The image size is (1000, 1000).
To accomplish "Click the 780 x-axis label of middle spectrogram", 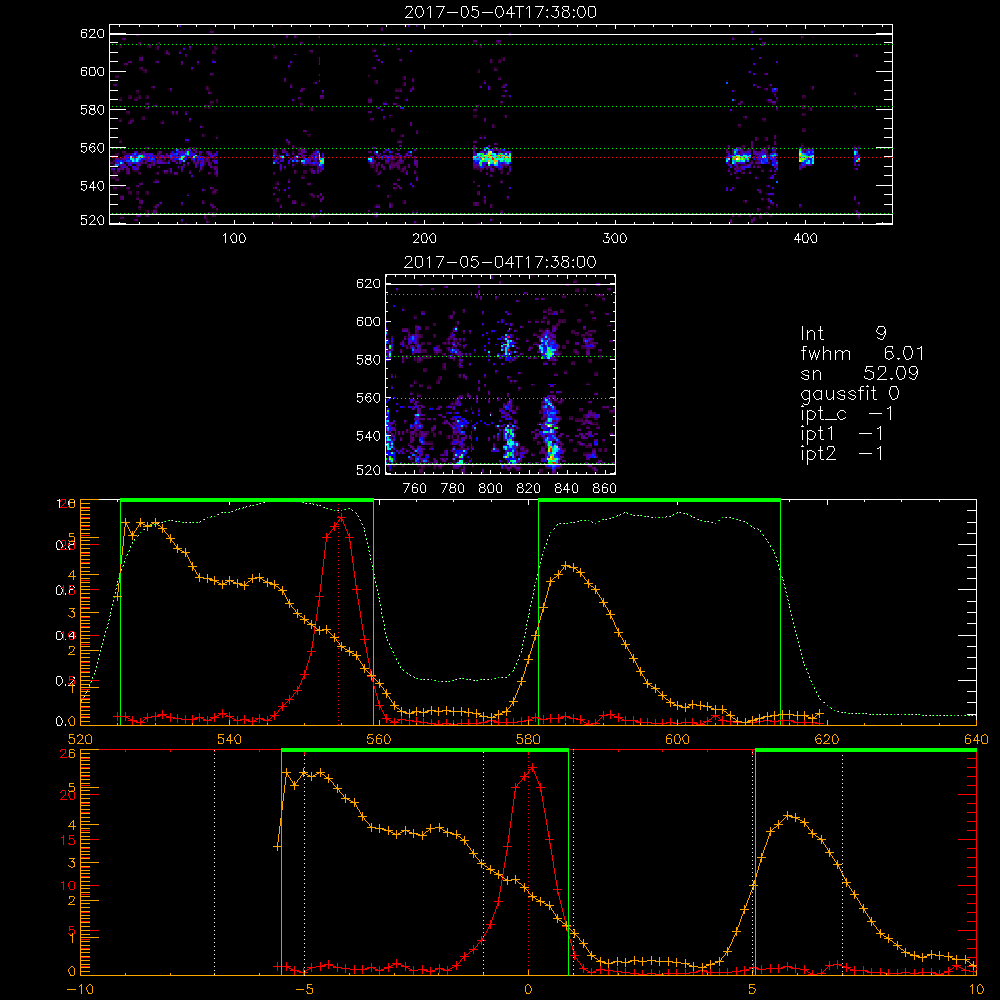I will click(453, 489).
